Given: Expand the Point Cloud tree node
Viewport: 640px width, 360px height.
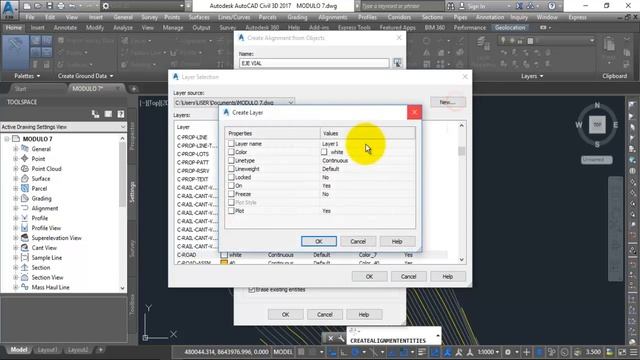Looking at the screenshot, I should pos(16,169).
